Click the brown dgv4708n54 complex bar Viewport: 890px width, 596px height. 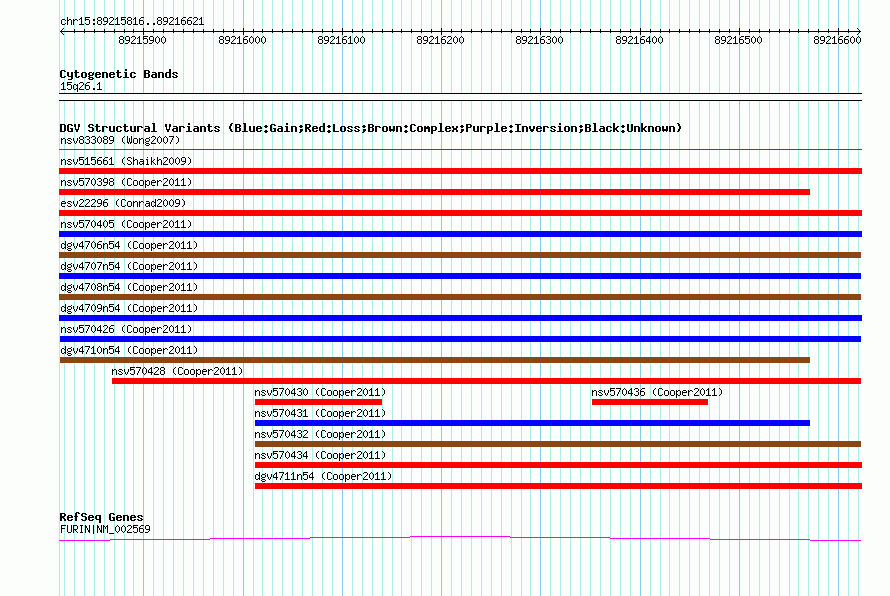coord(460,297)
